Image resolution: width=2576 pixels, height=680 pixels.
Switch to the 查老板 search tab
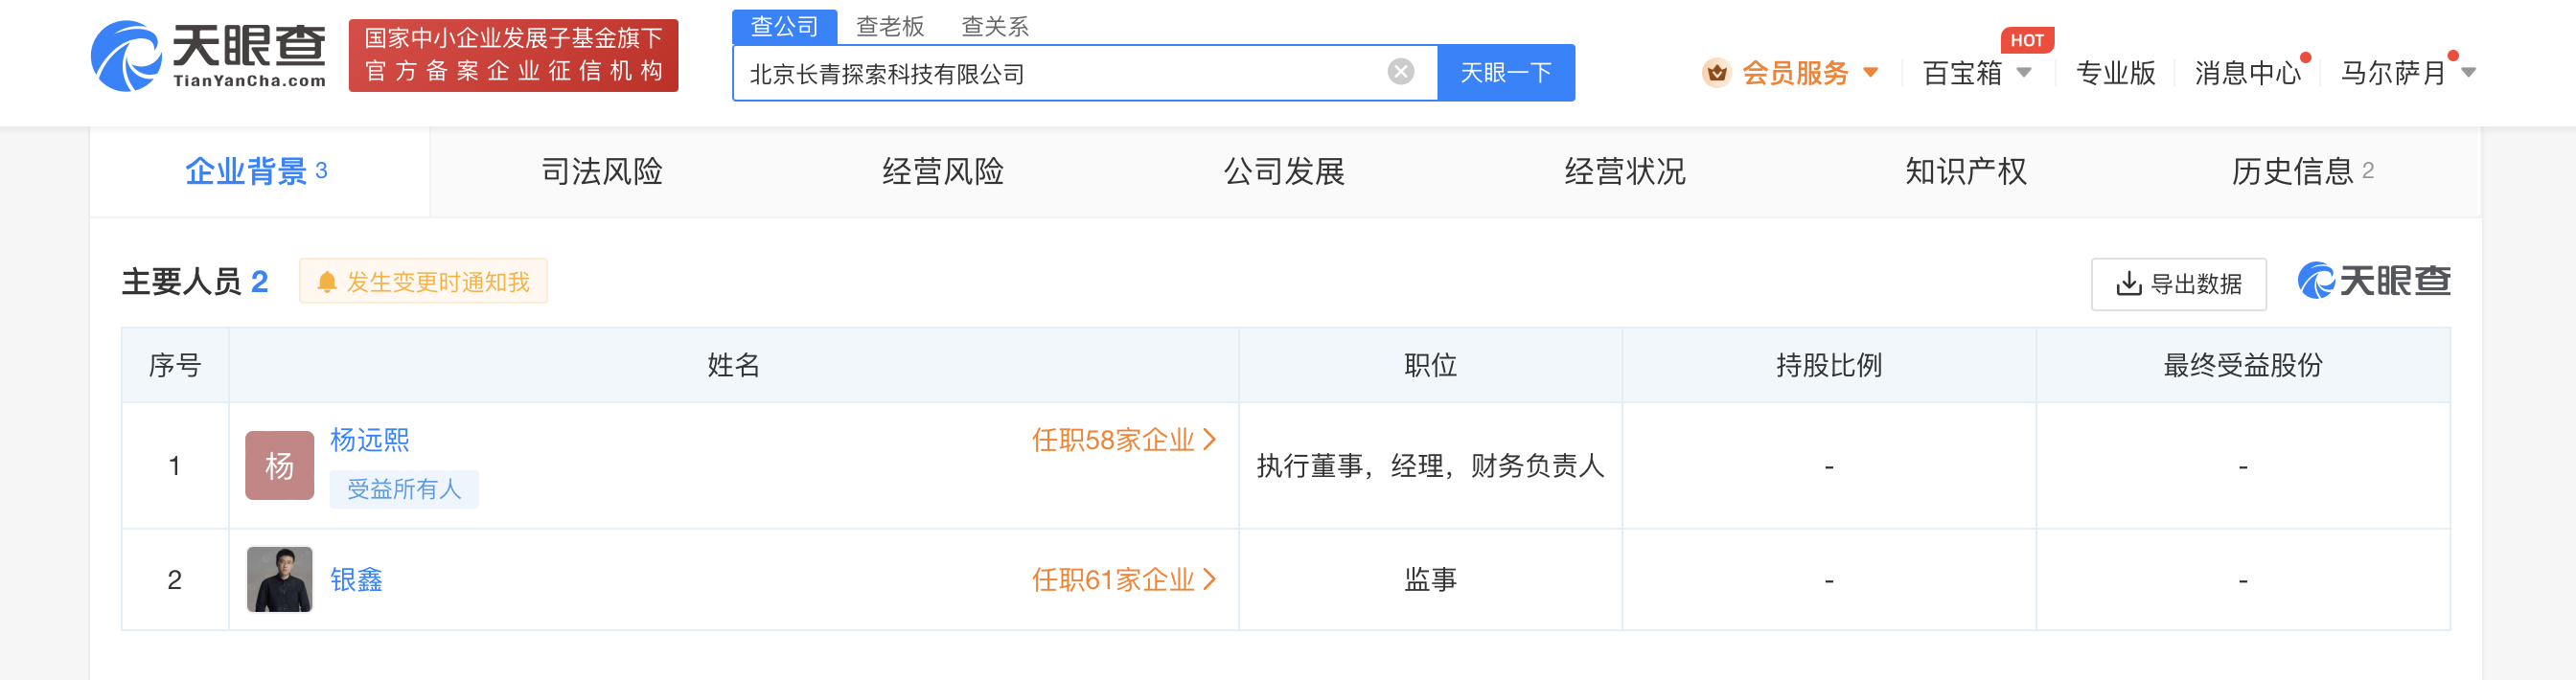pyautogui.click(x=890, y=26)
